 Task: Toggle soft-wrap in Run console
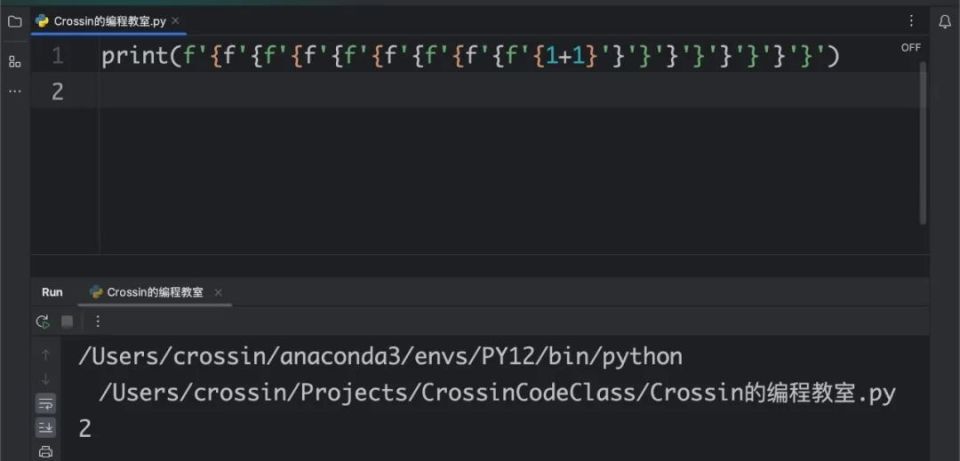(45, 403)
